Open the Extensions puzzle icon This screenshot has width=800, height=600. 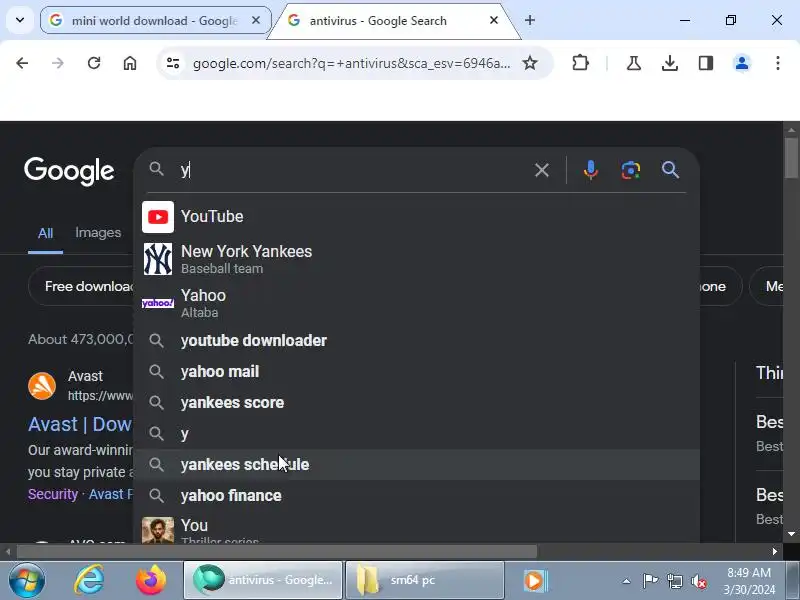point(580,63)
